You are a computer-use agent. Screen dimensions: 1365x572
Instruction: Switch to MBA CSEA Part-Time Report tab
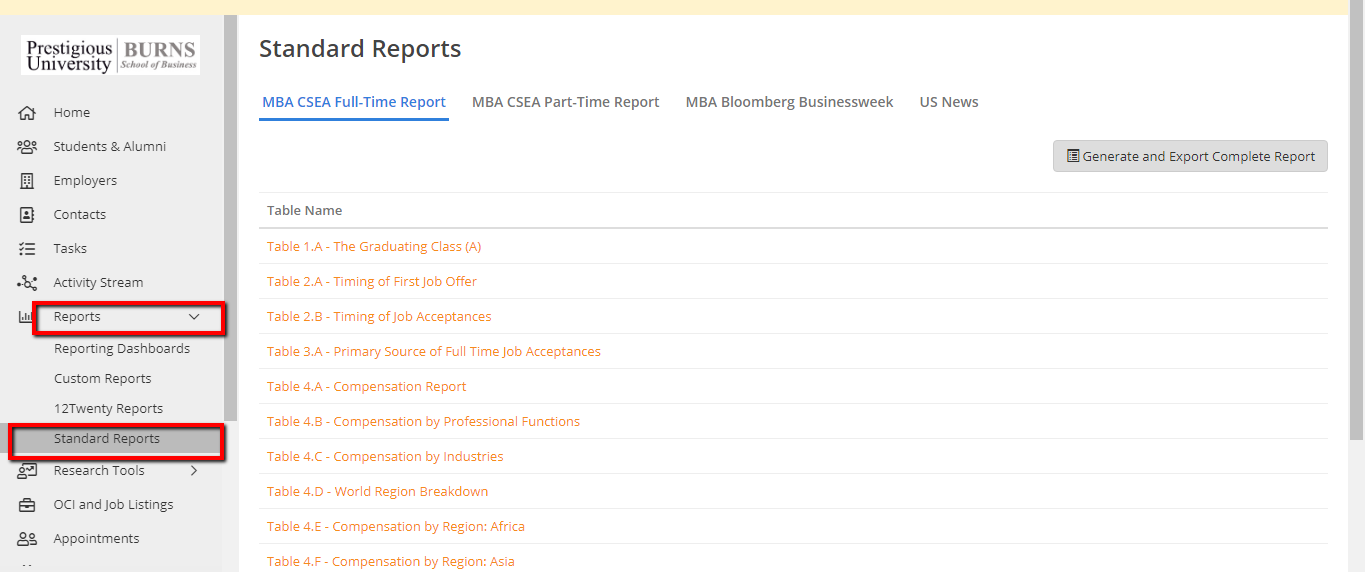click(x=565, y=102)
